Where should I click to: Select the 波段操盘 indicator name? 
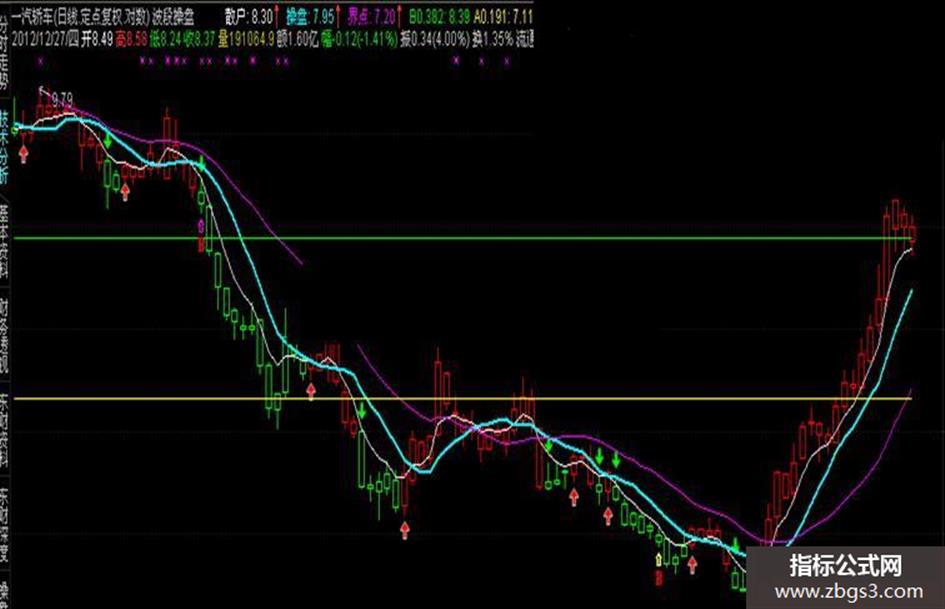click(173, 16)
